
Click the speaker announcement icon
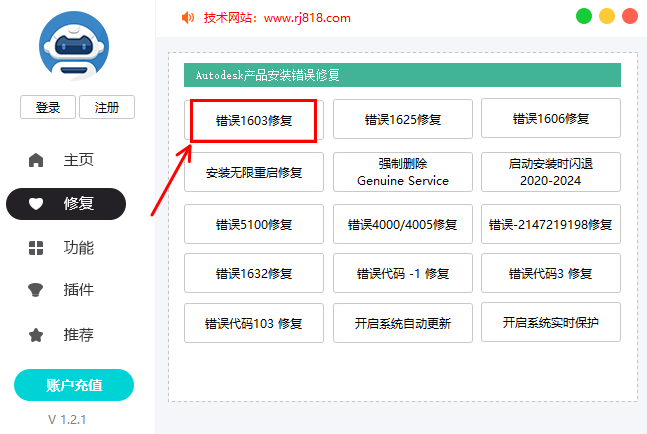(x=188, y=18)
